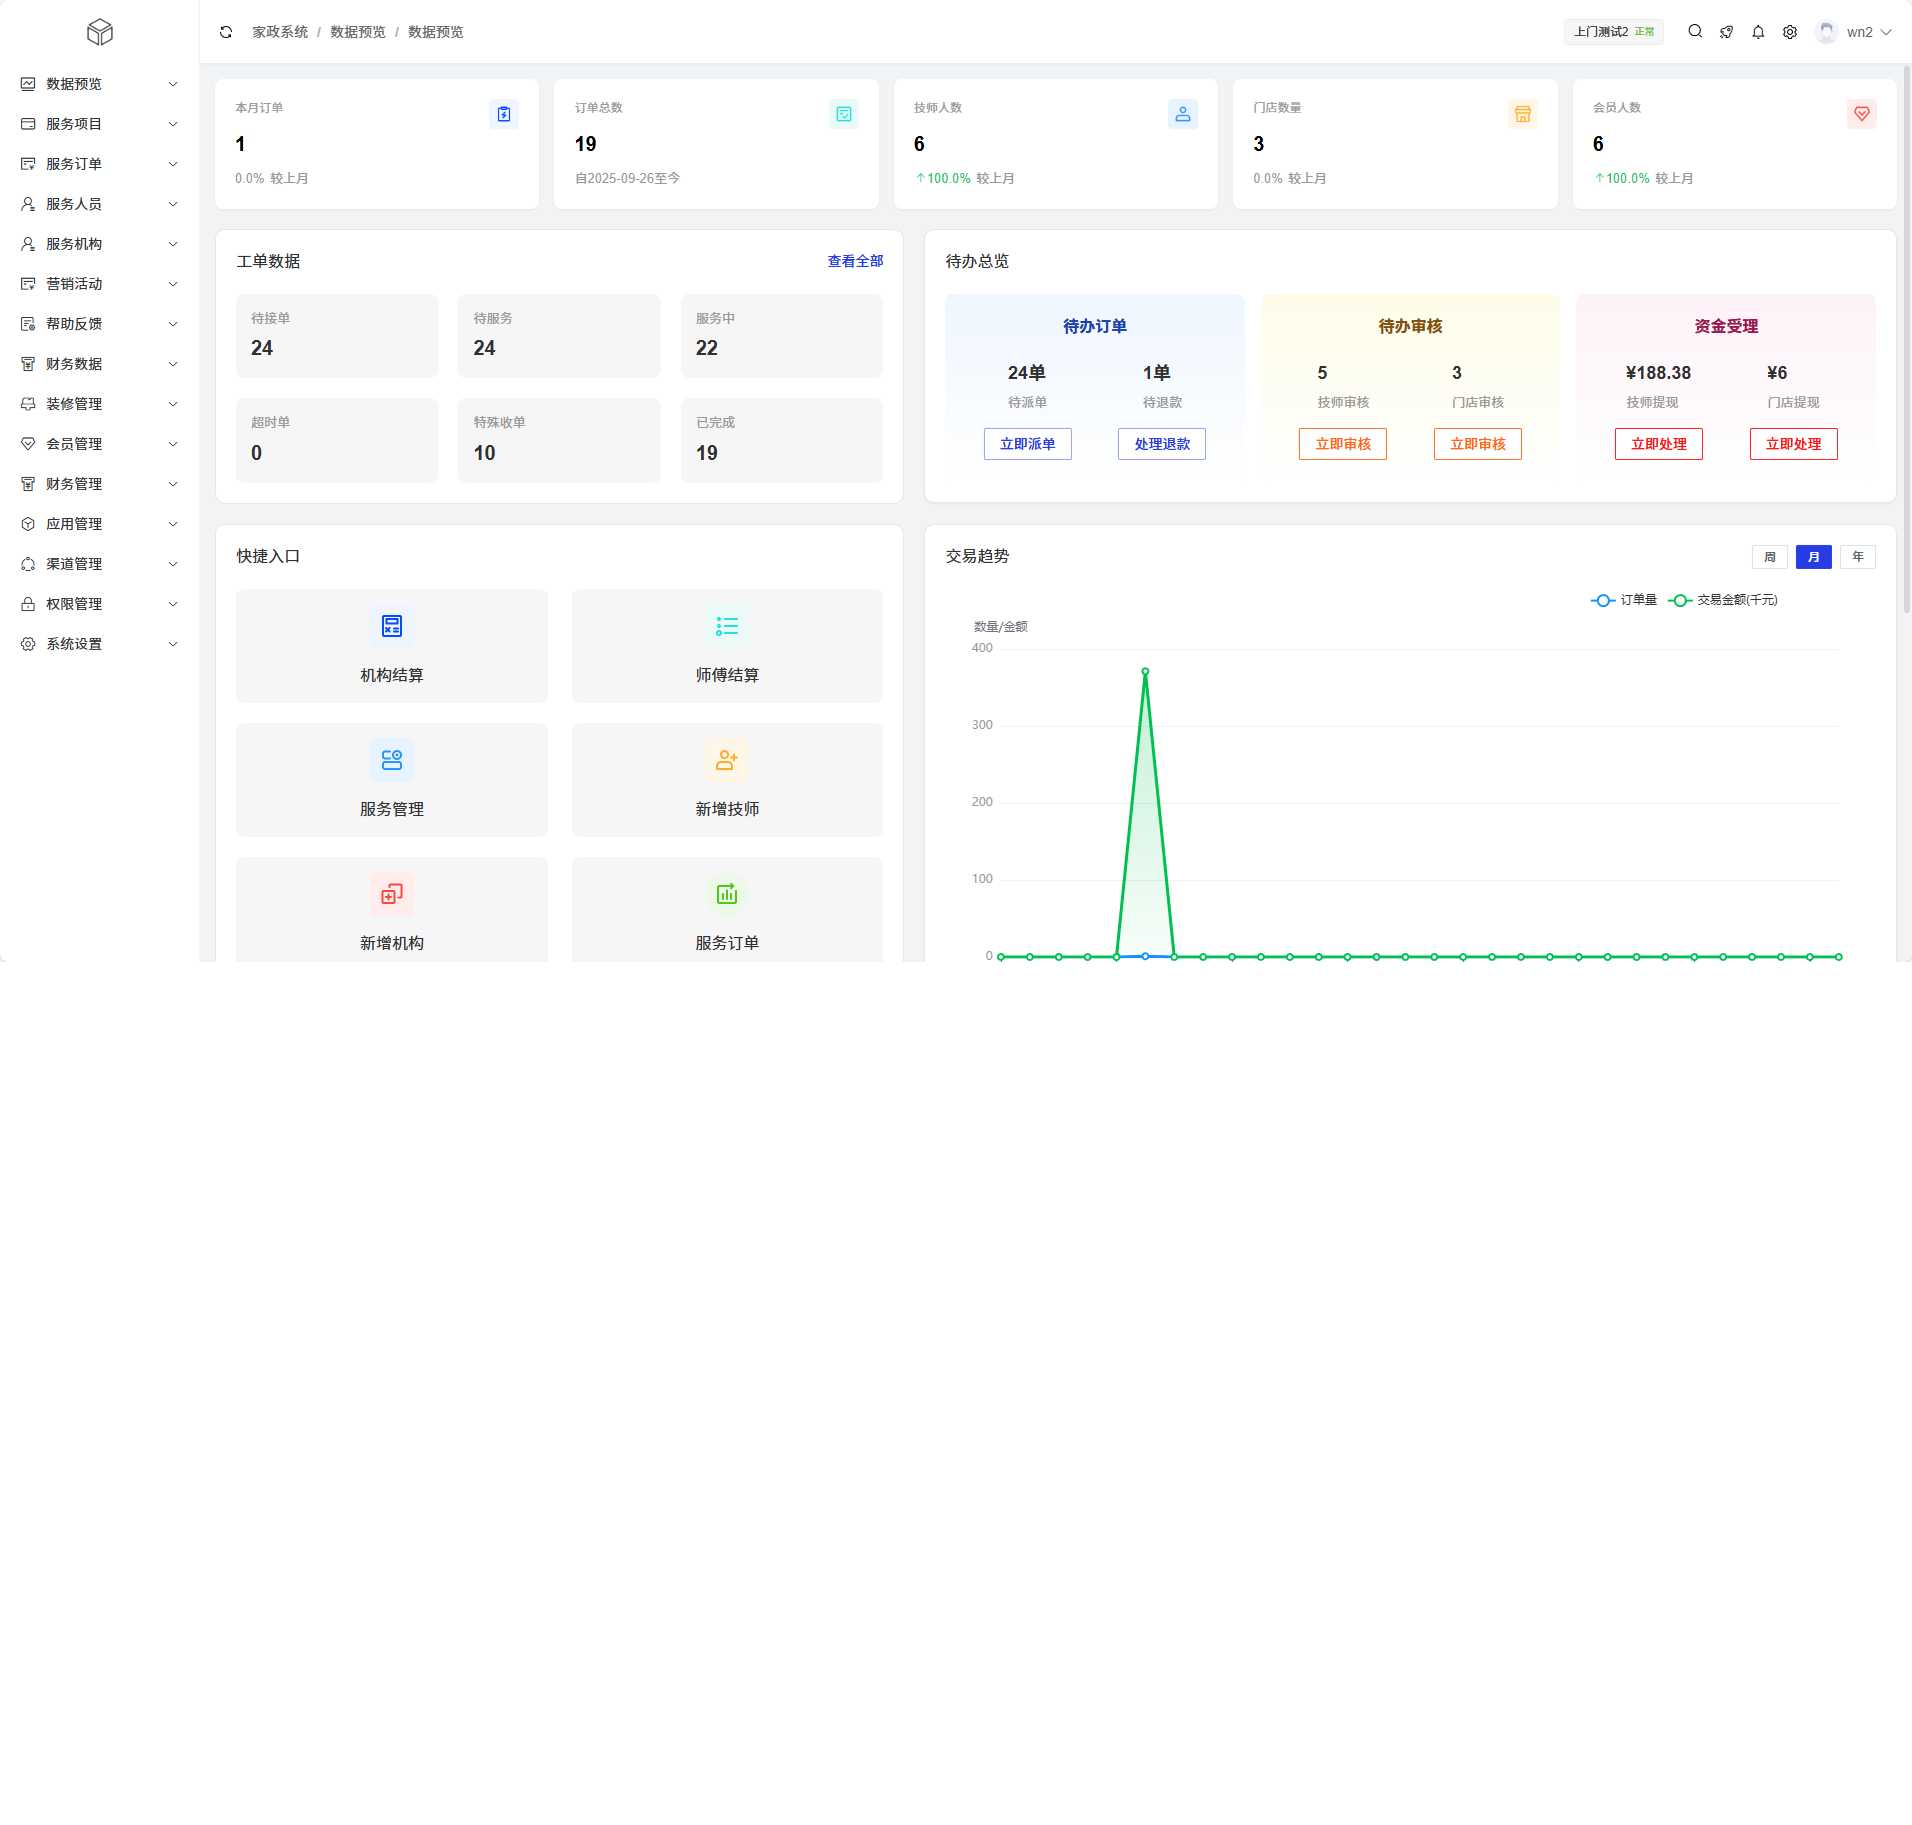
Task: Click the 查看全部 link
Action: (x=855, y=261)
